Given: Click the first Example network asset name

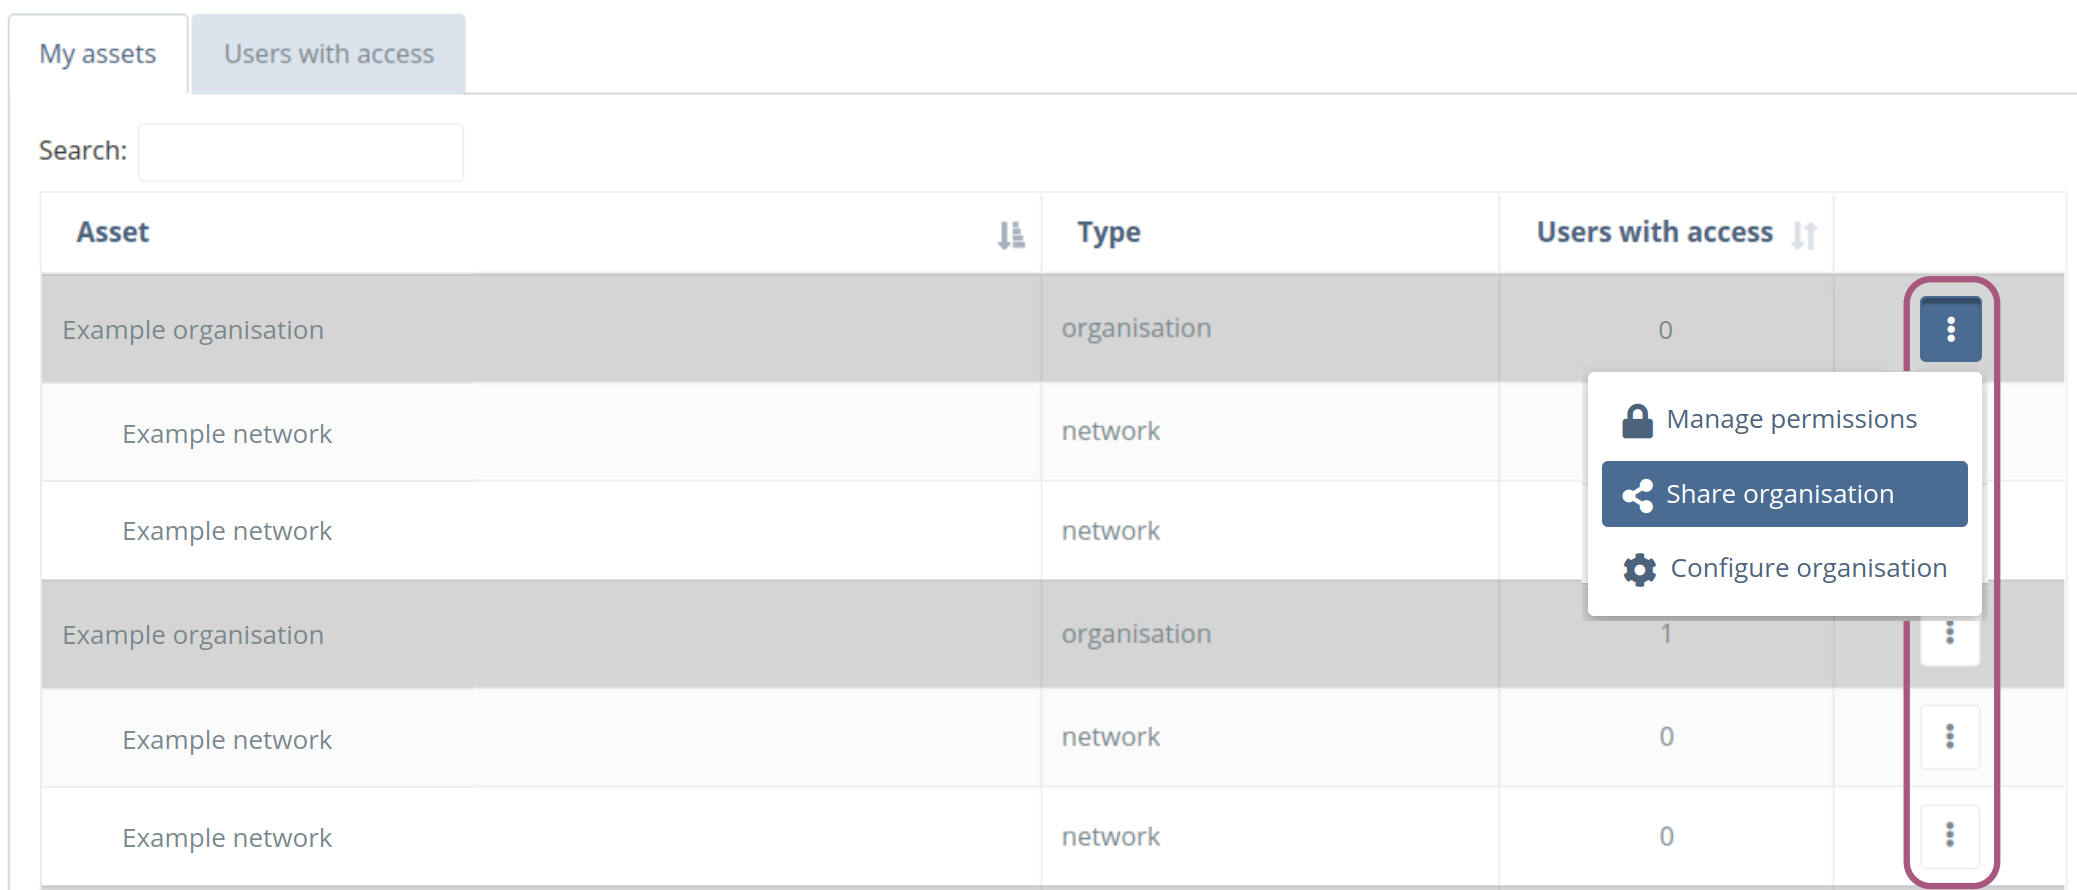Looking at the screenshot, I should [x=227, y=434].
